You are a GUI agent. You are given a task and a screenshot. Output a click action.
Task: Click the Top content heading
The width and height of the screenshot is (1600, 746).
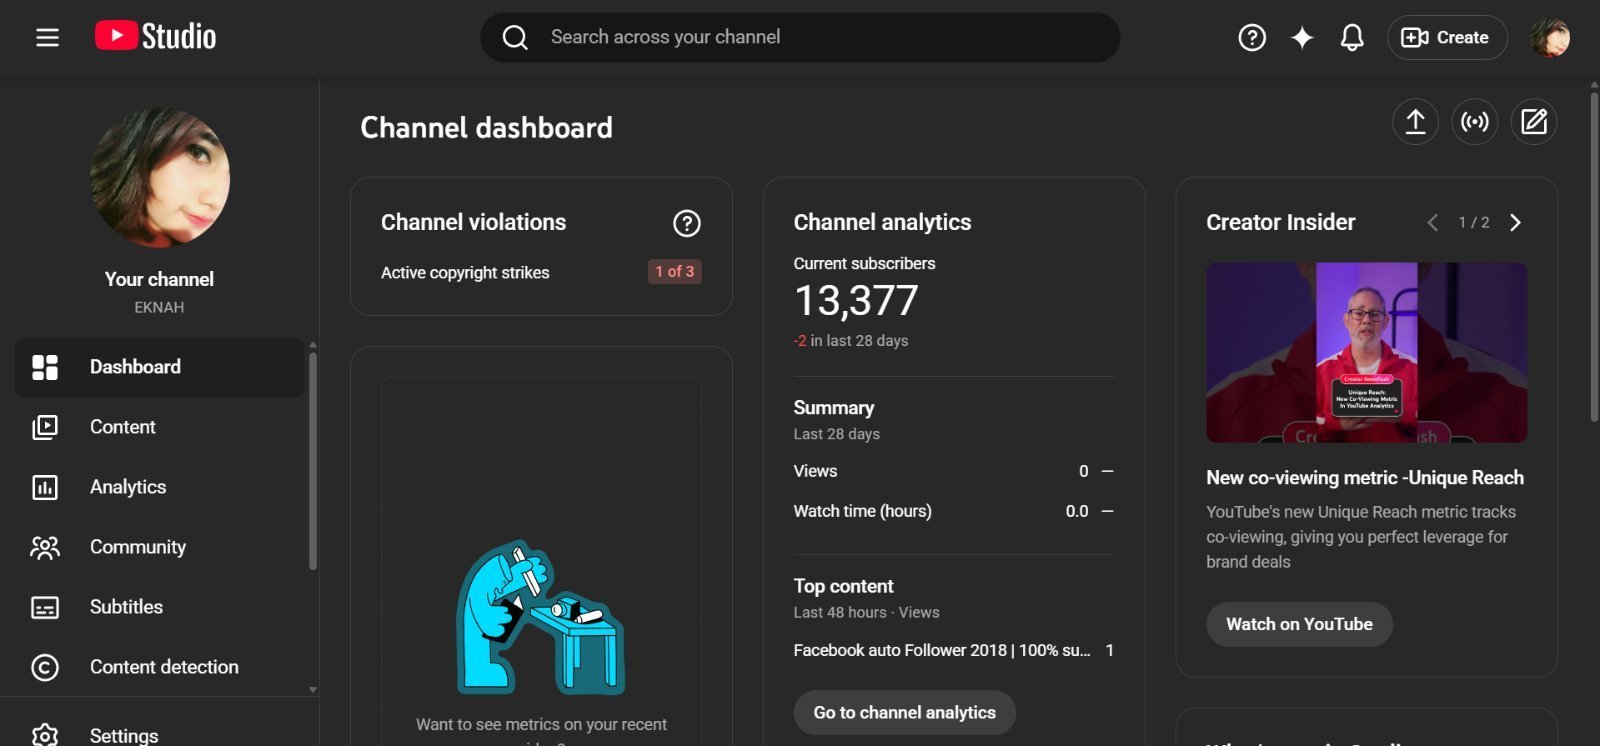point(844,586)
